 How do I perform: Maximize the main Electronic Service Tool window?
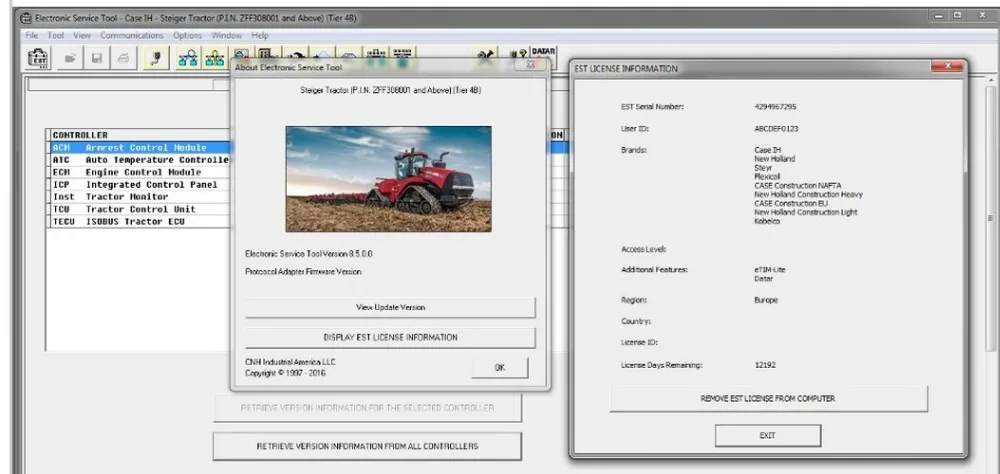[958, 15]
